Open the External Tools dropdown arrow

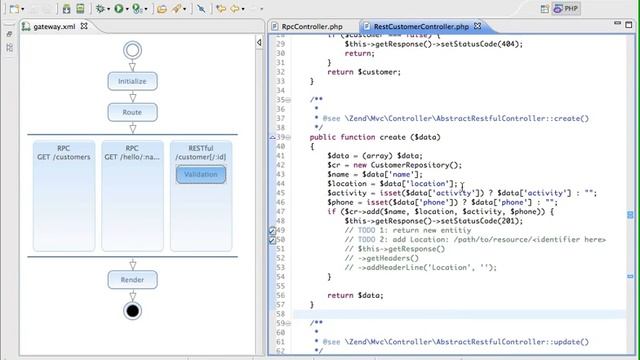[146, 9]
